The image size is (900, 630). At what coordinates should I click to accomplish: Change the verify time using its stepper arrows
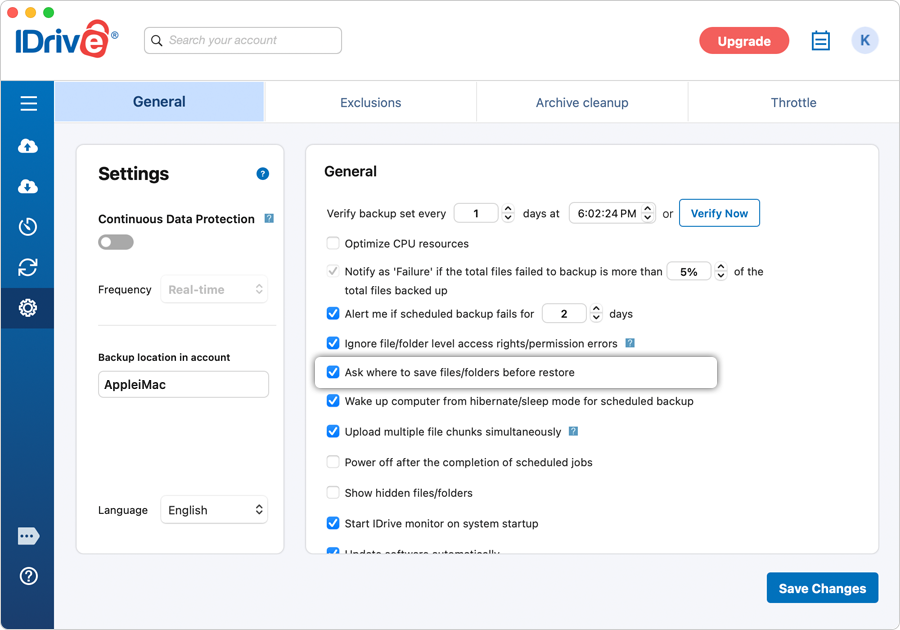tap(648, 212)
